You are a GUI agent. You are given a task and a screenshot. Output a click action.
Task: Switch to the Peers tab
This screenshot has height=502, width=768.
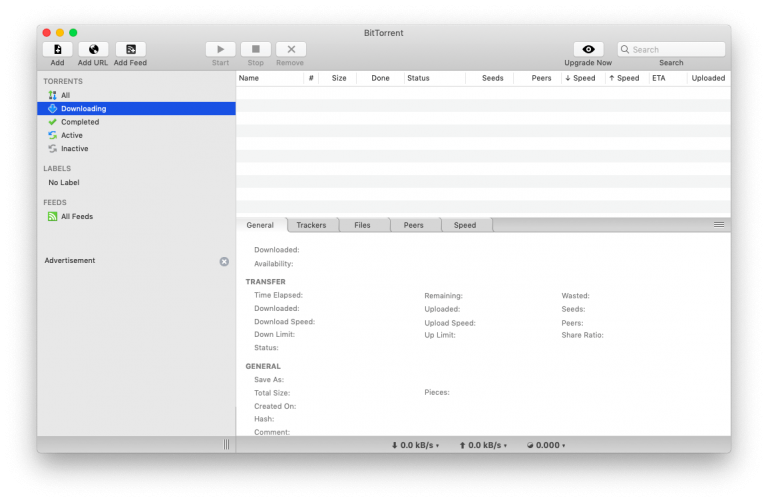pyautogui.click(x=413, y=225)
